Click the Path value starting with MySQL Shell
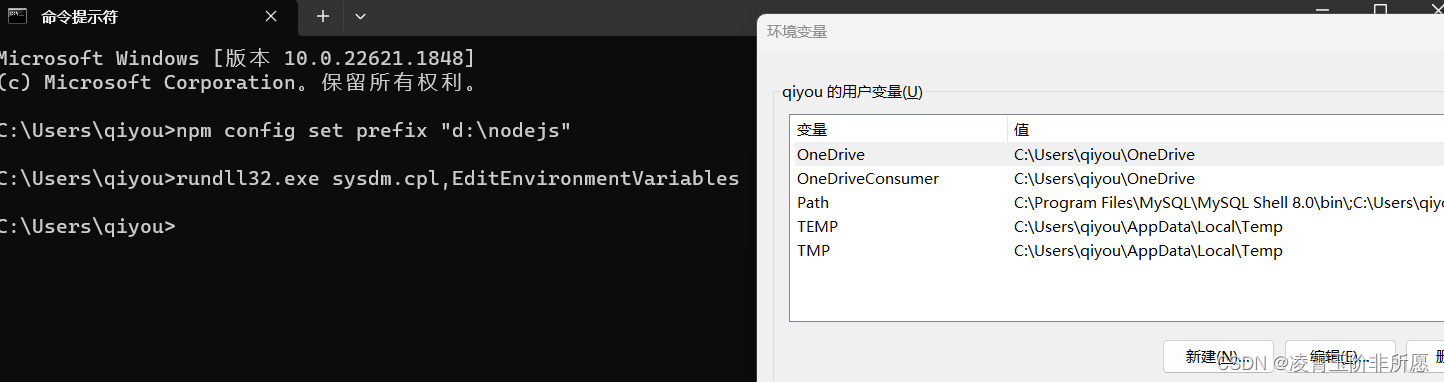Viewport: 1444px width, 382px height. (x=1229, y=203)
